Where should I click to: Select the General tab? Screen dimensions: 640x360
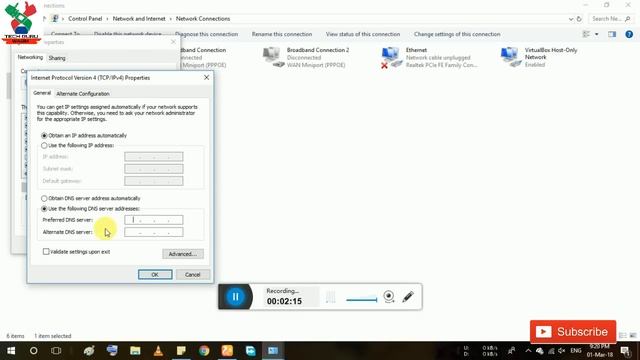(42, 93)
